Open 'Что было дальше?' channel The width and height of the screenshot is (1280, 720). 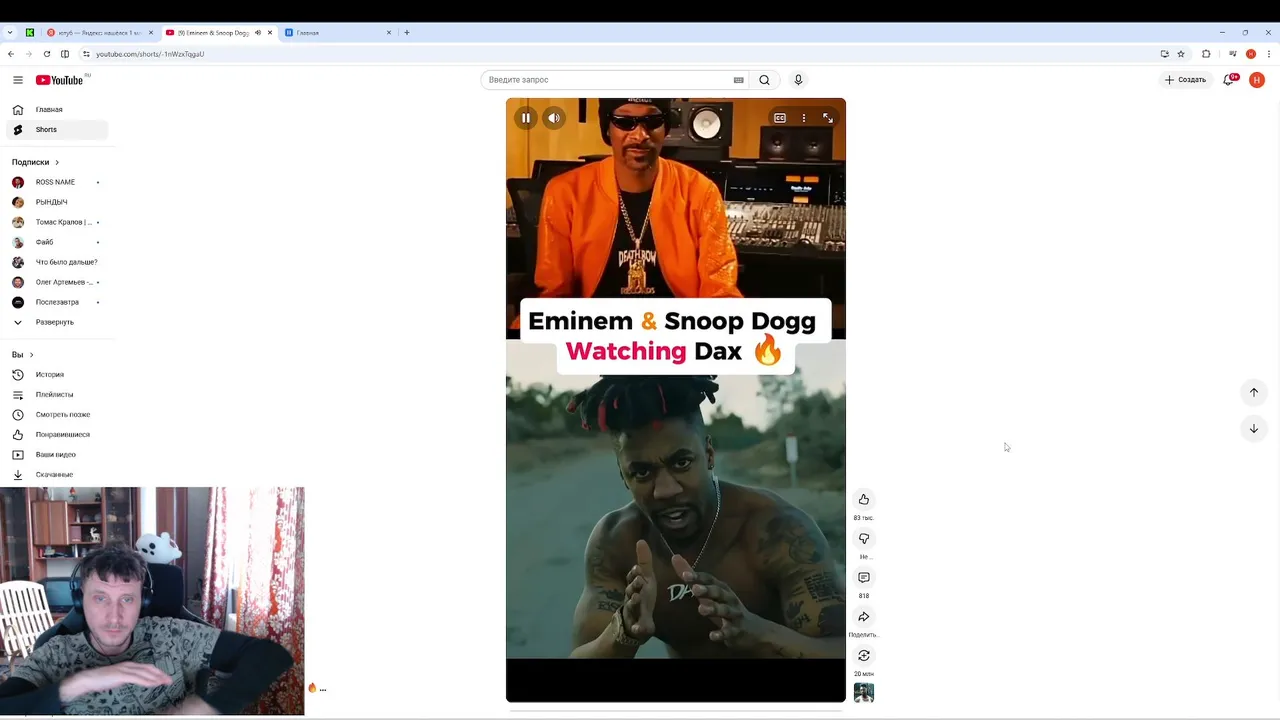click(57, 262)
